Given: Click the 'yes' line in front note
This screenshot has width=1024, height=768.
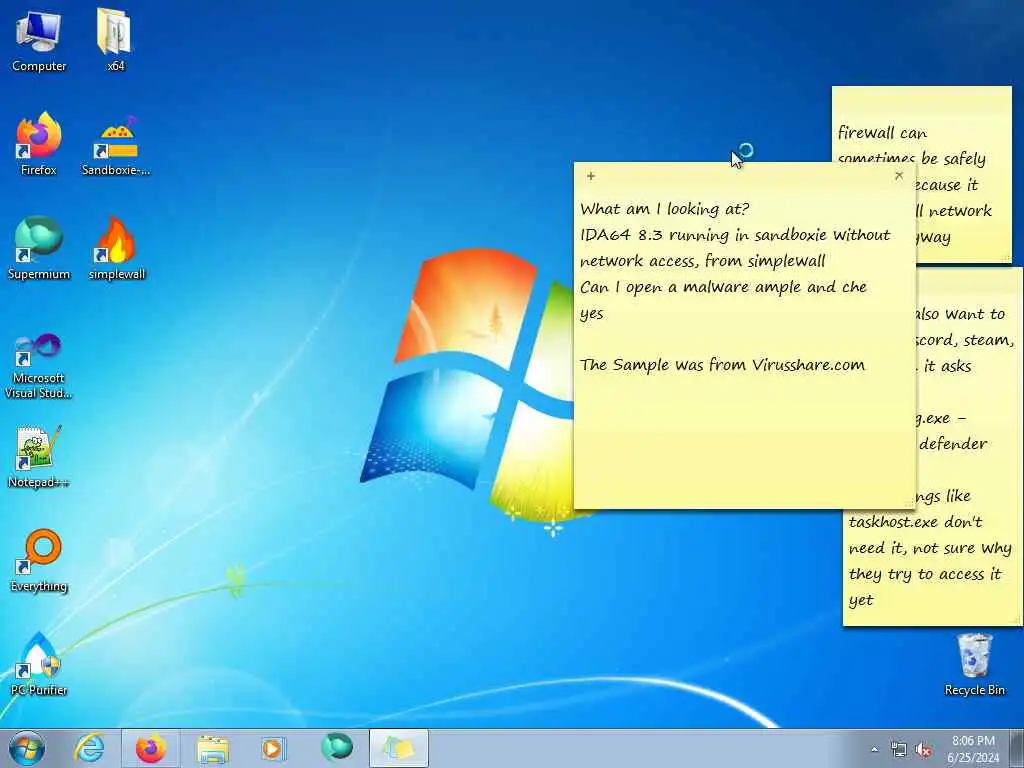Looking at the screenshot, I should pos(592,314).
